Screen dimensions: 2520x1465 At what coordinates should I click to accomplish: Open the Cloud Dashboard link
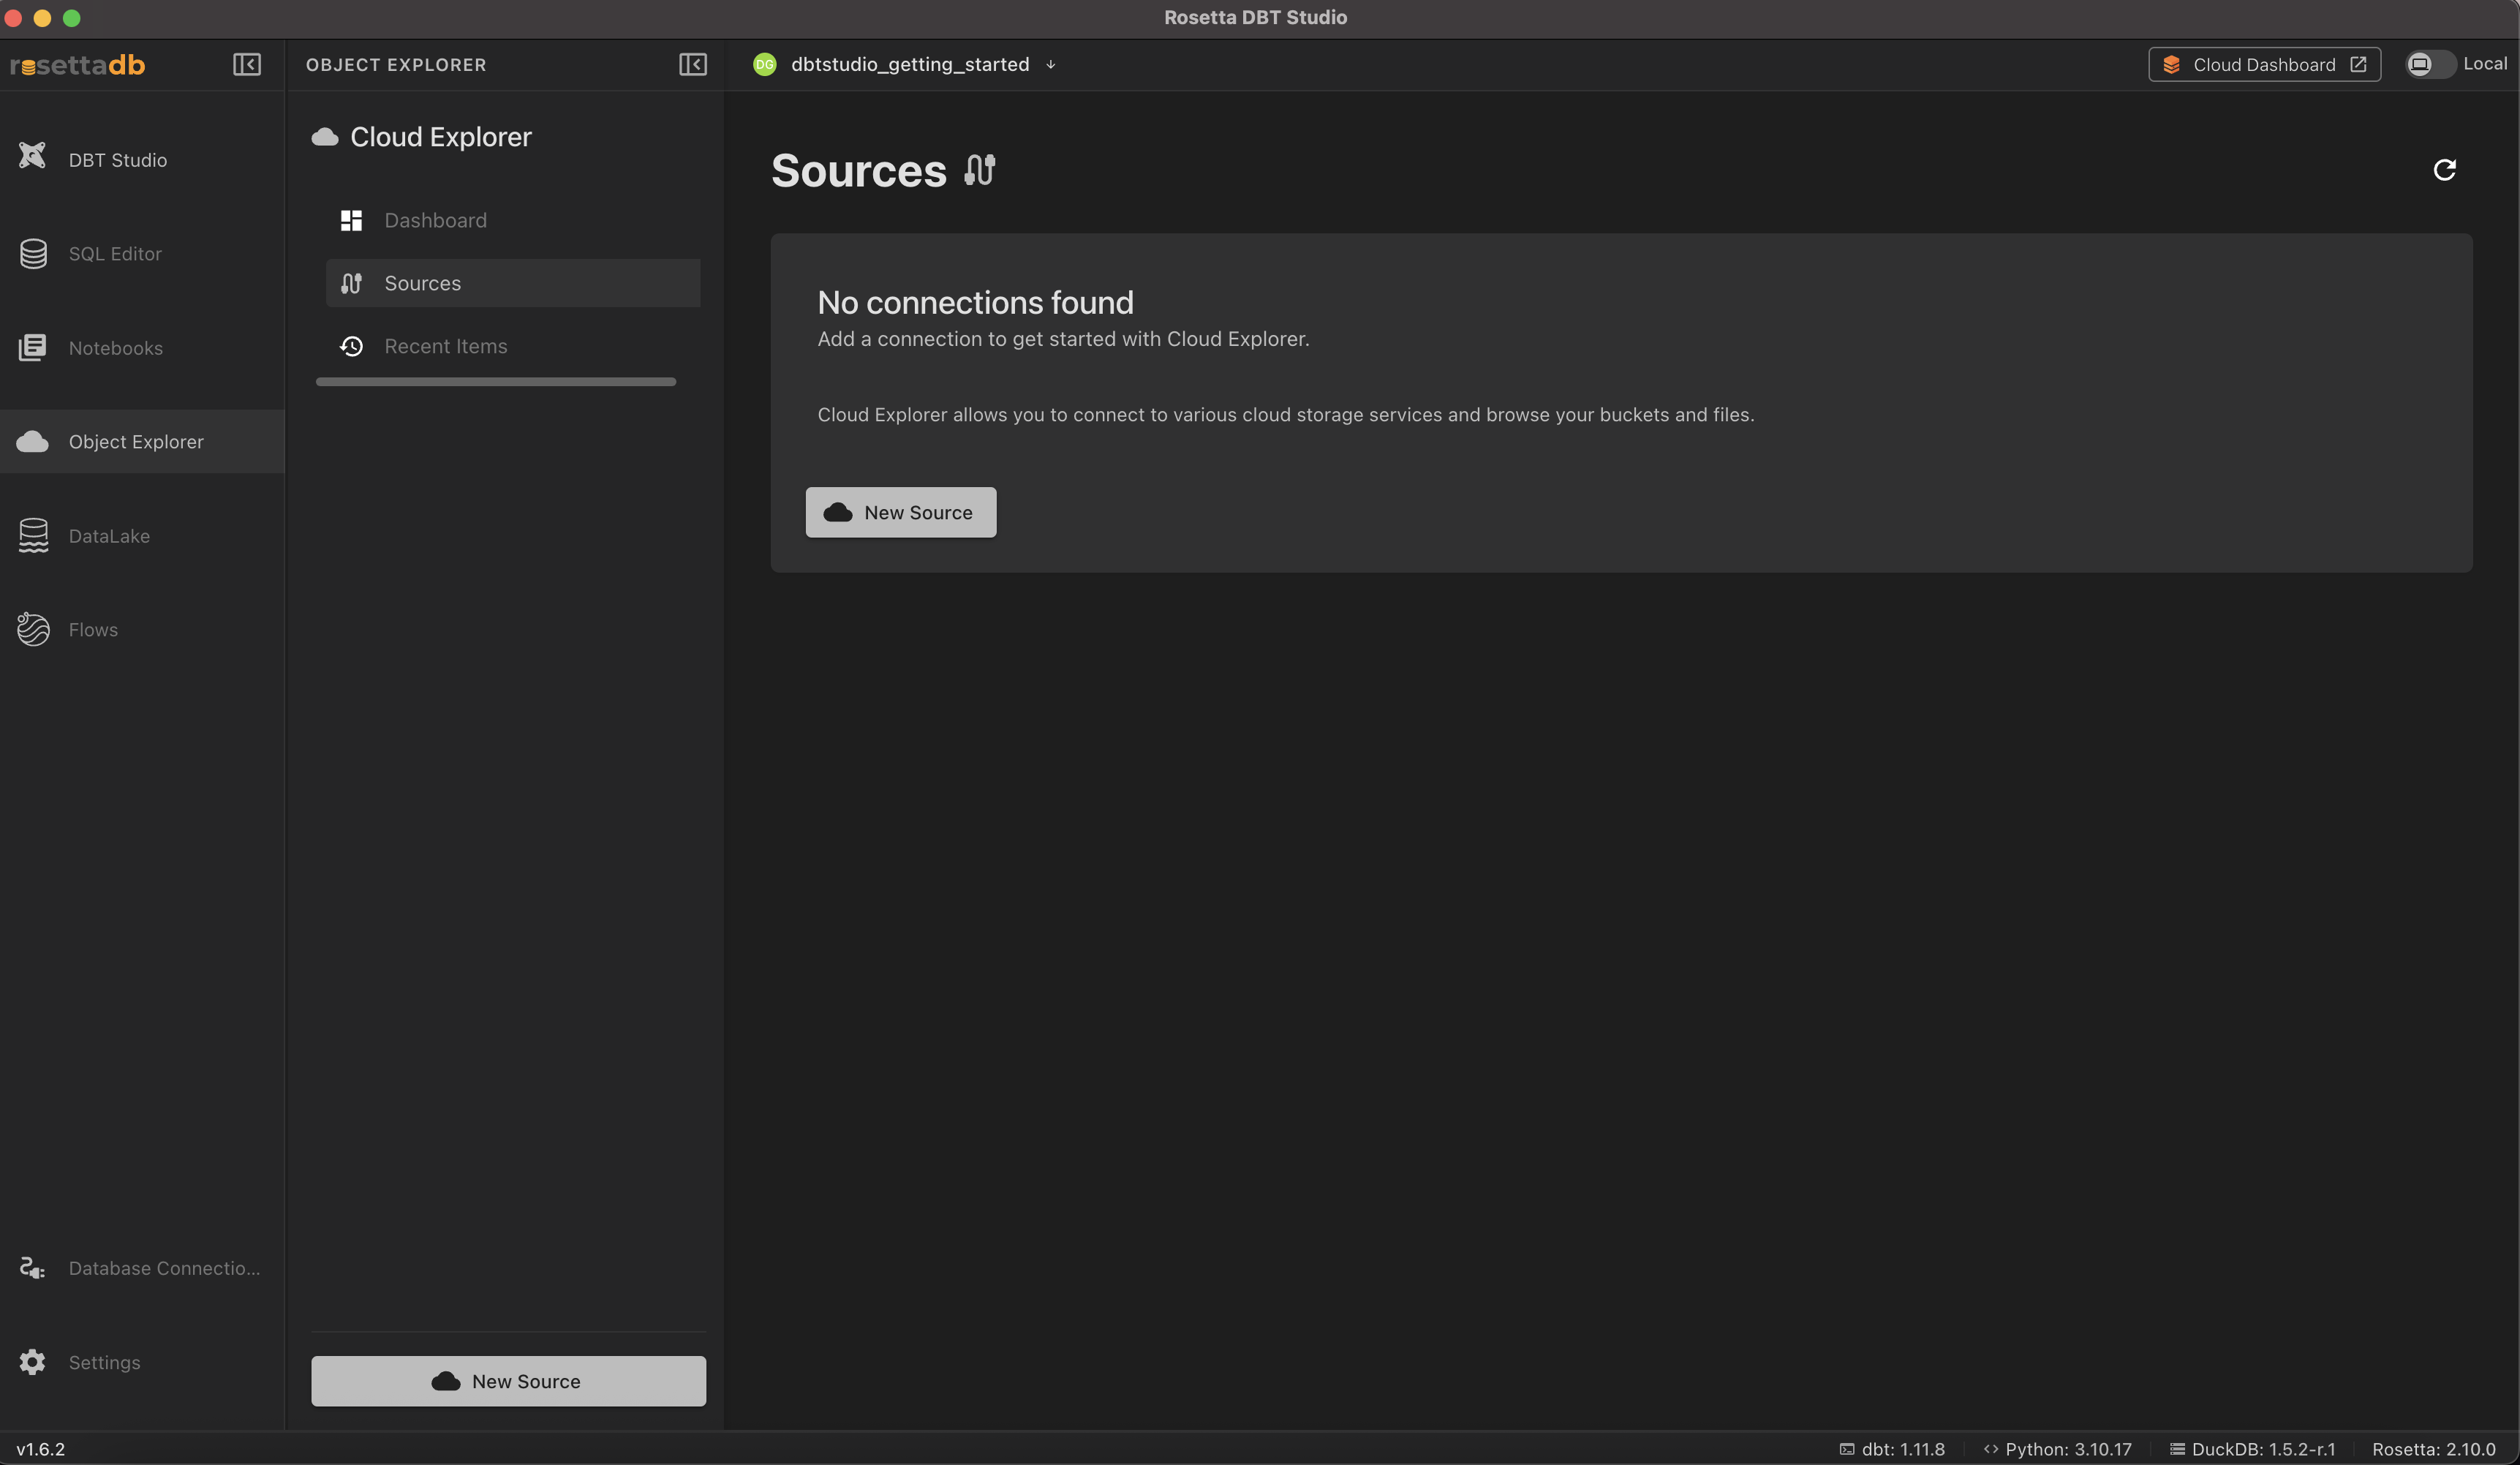click(x=2265, y=64)
